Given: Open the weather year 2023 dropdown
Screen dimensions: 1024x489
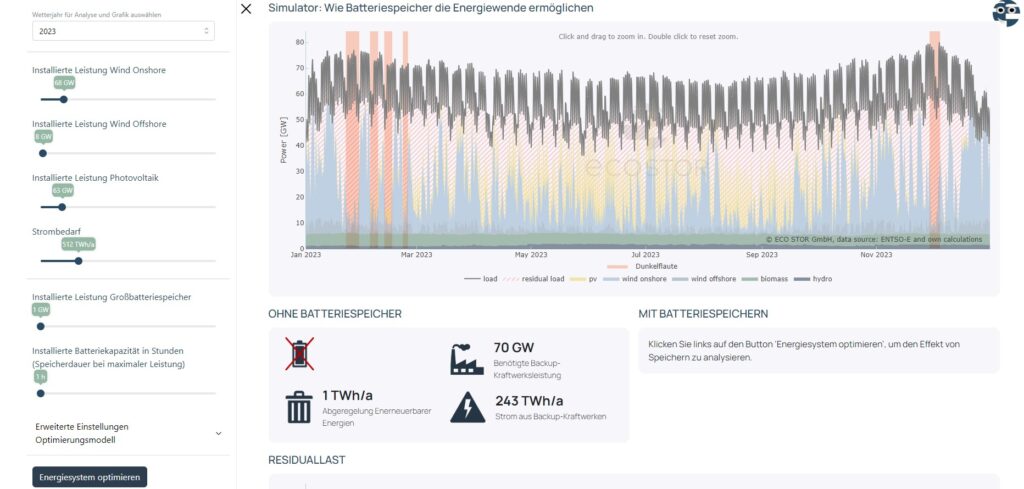Looking at the screenshot, I should (x=124, y=32).
